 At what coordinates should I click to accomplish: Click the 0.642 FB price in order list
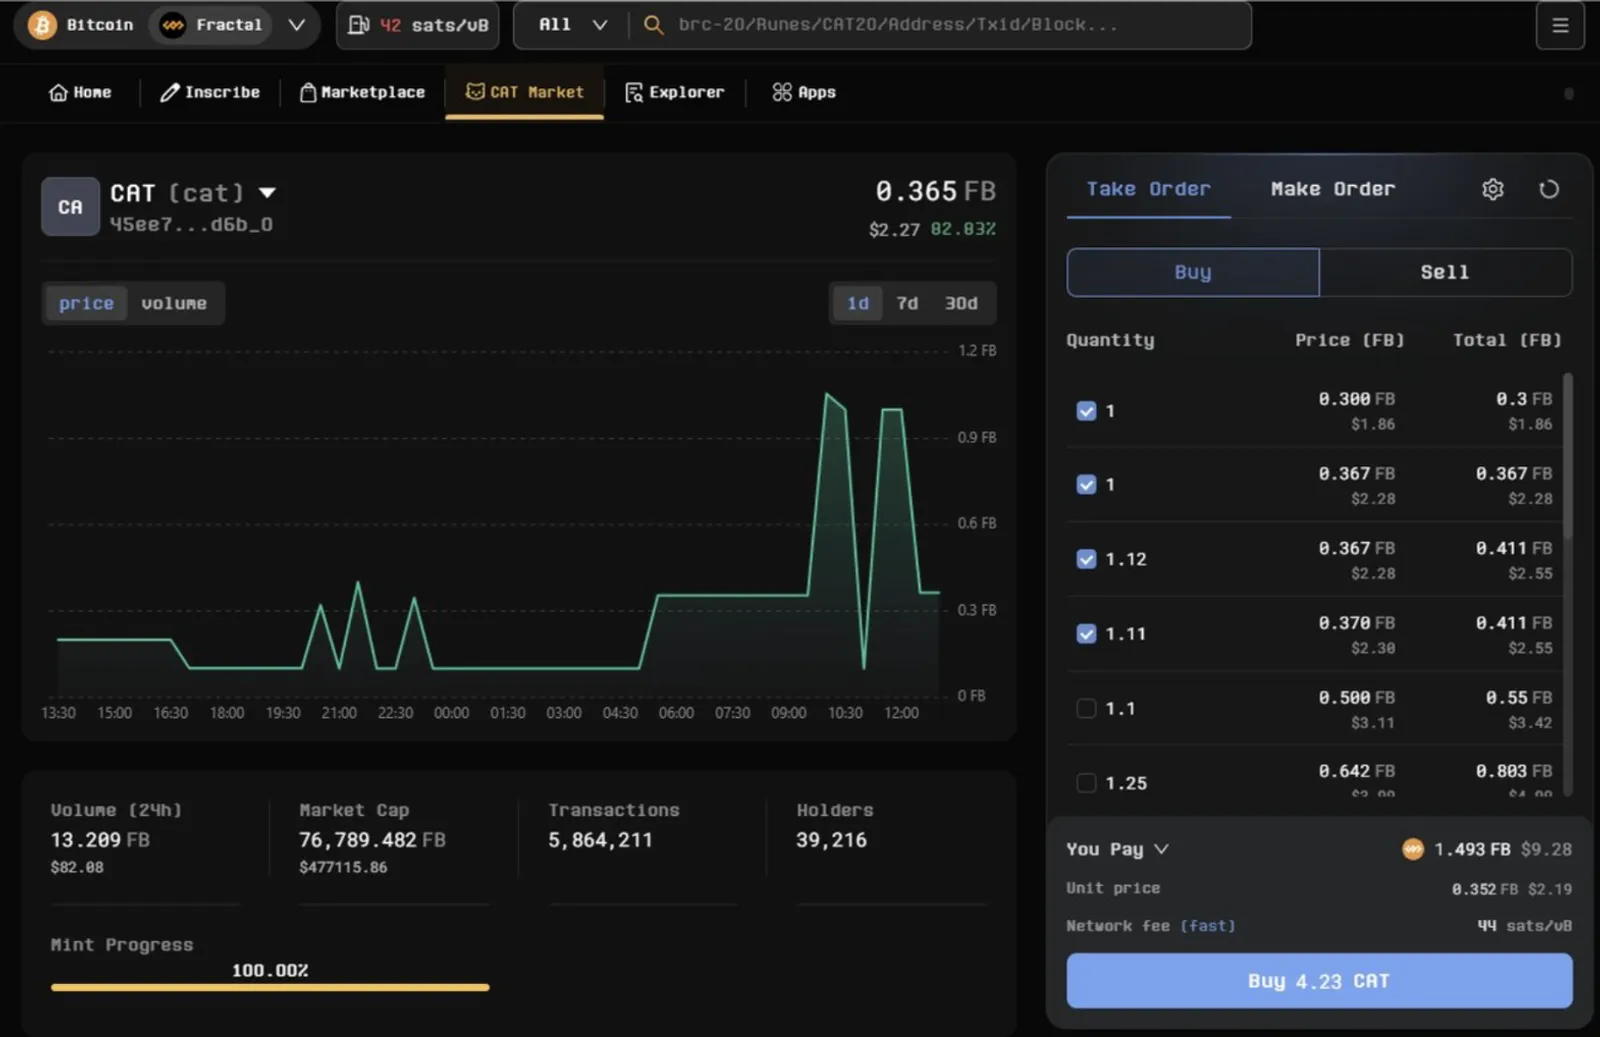(x=1356, y=772)
